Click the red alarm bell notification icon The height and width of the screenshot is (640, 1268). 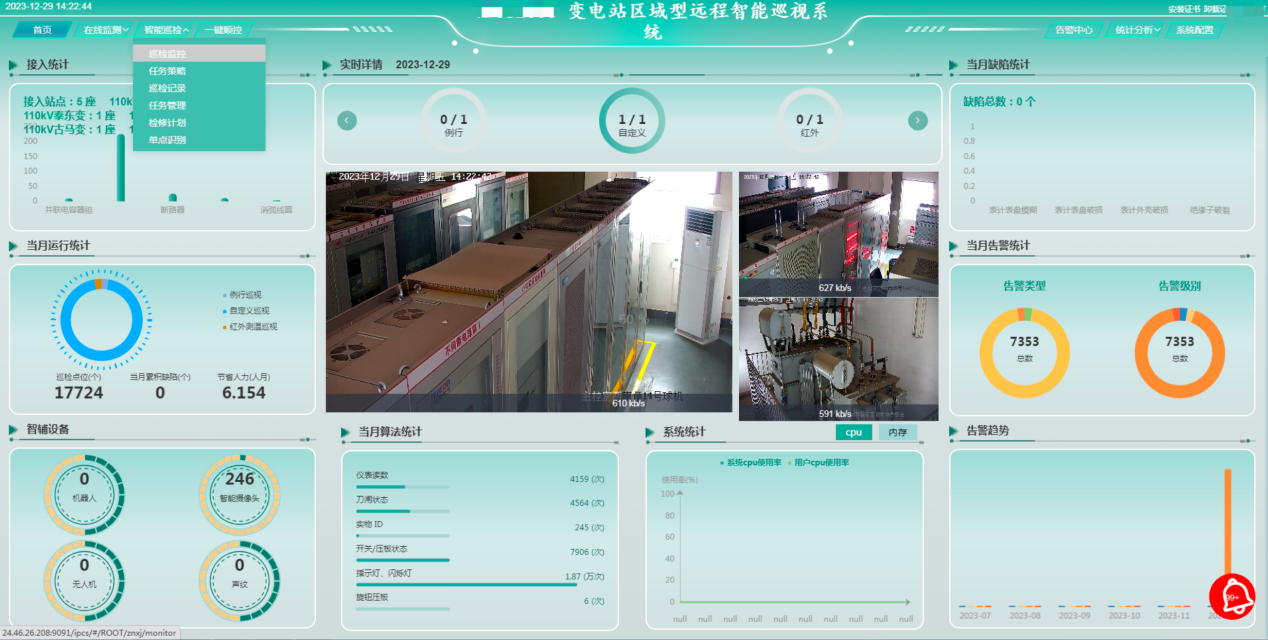tap(1232, 596)
